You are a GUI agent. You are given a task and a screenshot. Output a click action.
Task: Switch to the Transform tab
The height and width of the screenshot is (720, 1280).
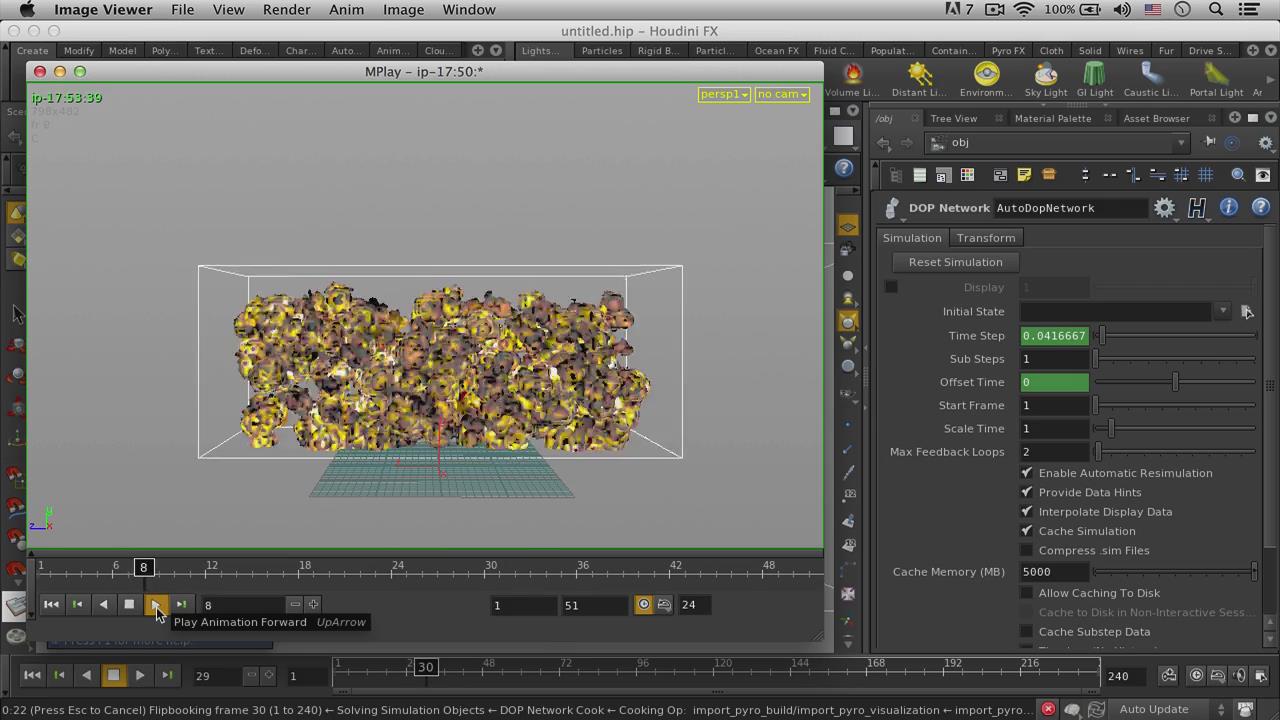click(x=985, y=238)
